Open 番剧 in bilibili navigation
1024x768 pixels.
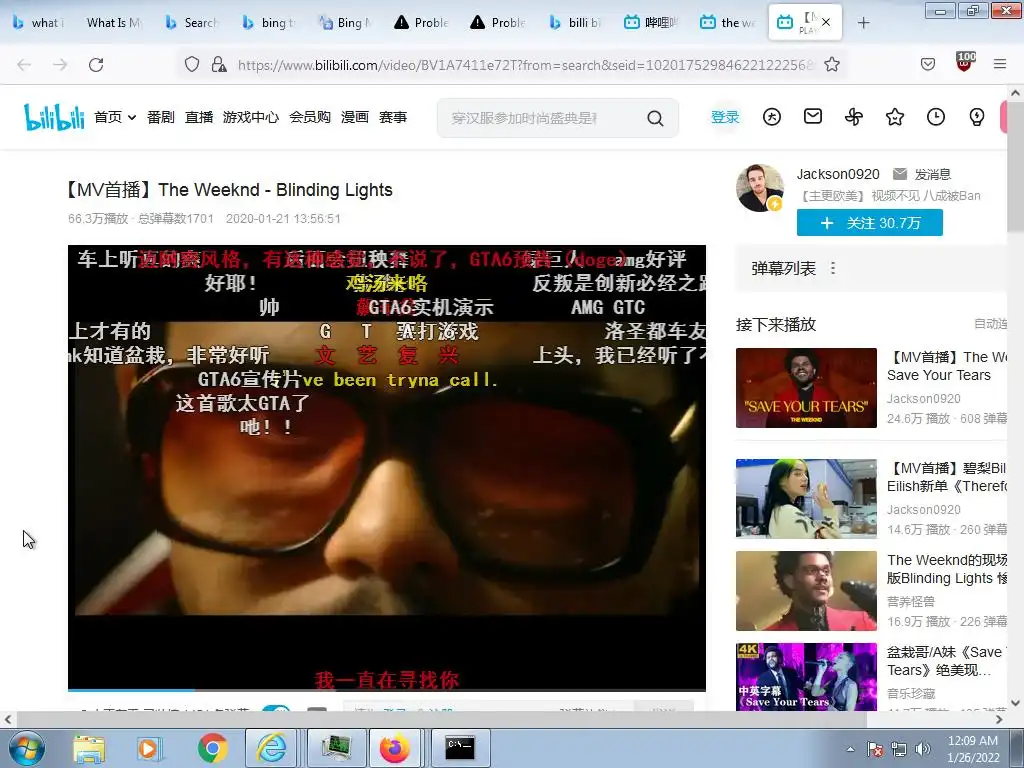point(161,117)
